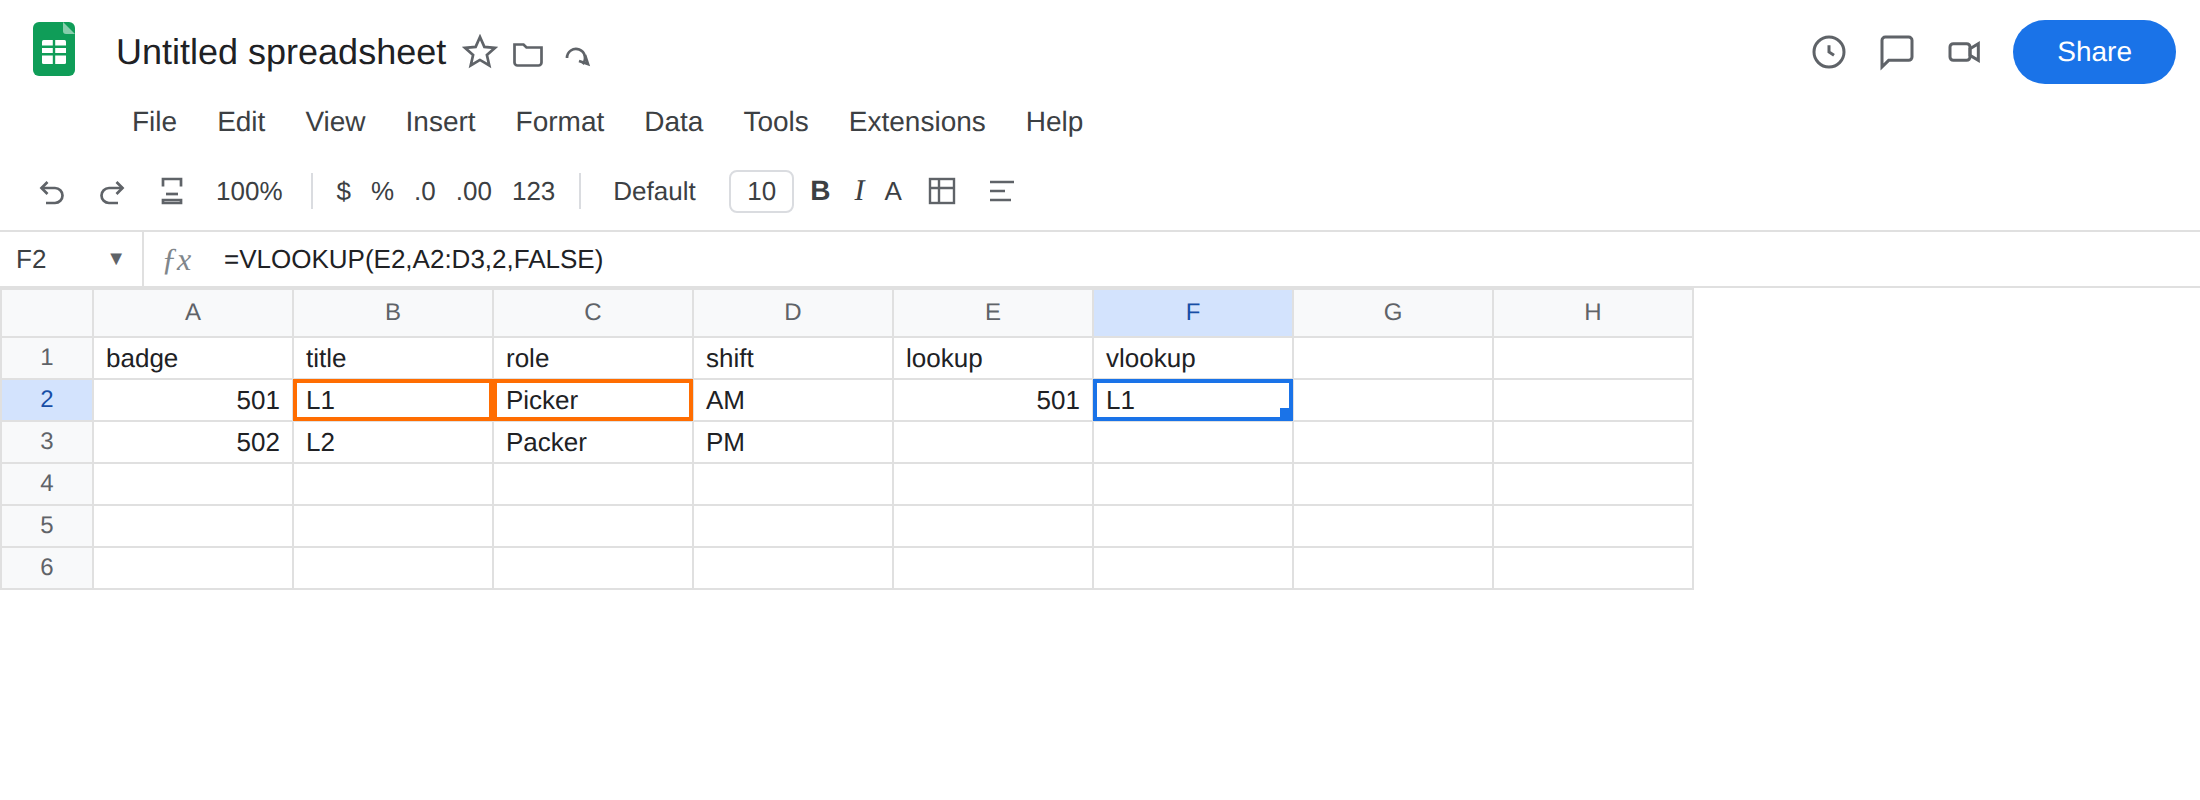This screenshot has width=2200, height=800.
Task: Select cell containing 'AM'
Action: tap(793, 400)
